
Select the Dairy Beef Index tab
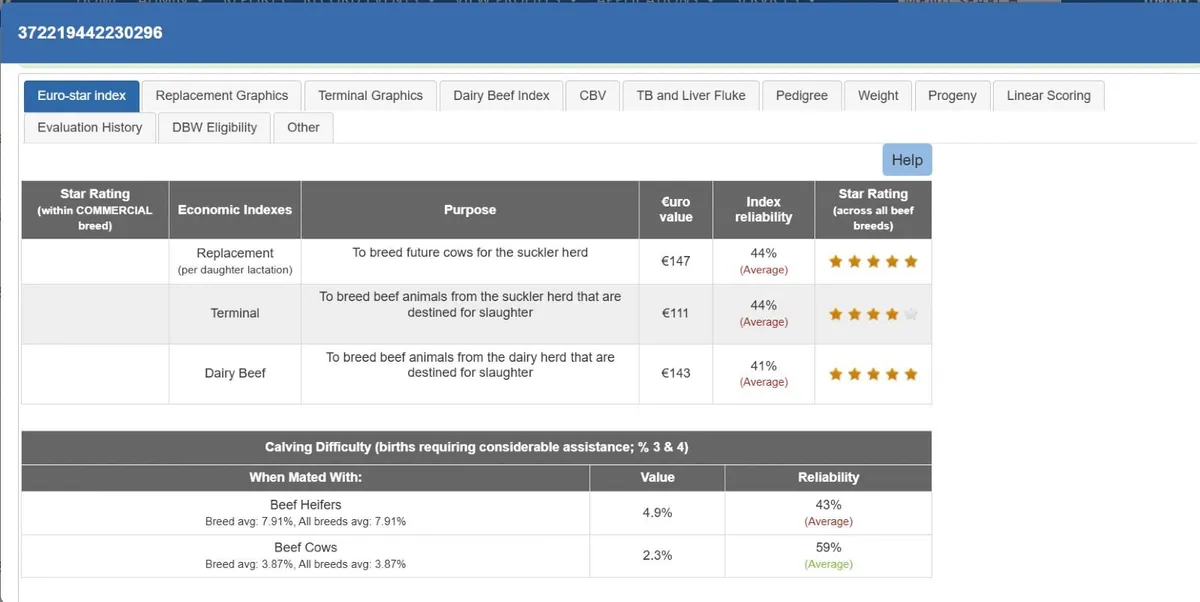click(x=501, y=96)
